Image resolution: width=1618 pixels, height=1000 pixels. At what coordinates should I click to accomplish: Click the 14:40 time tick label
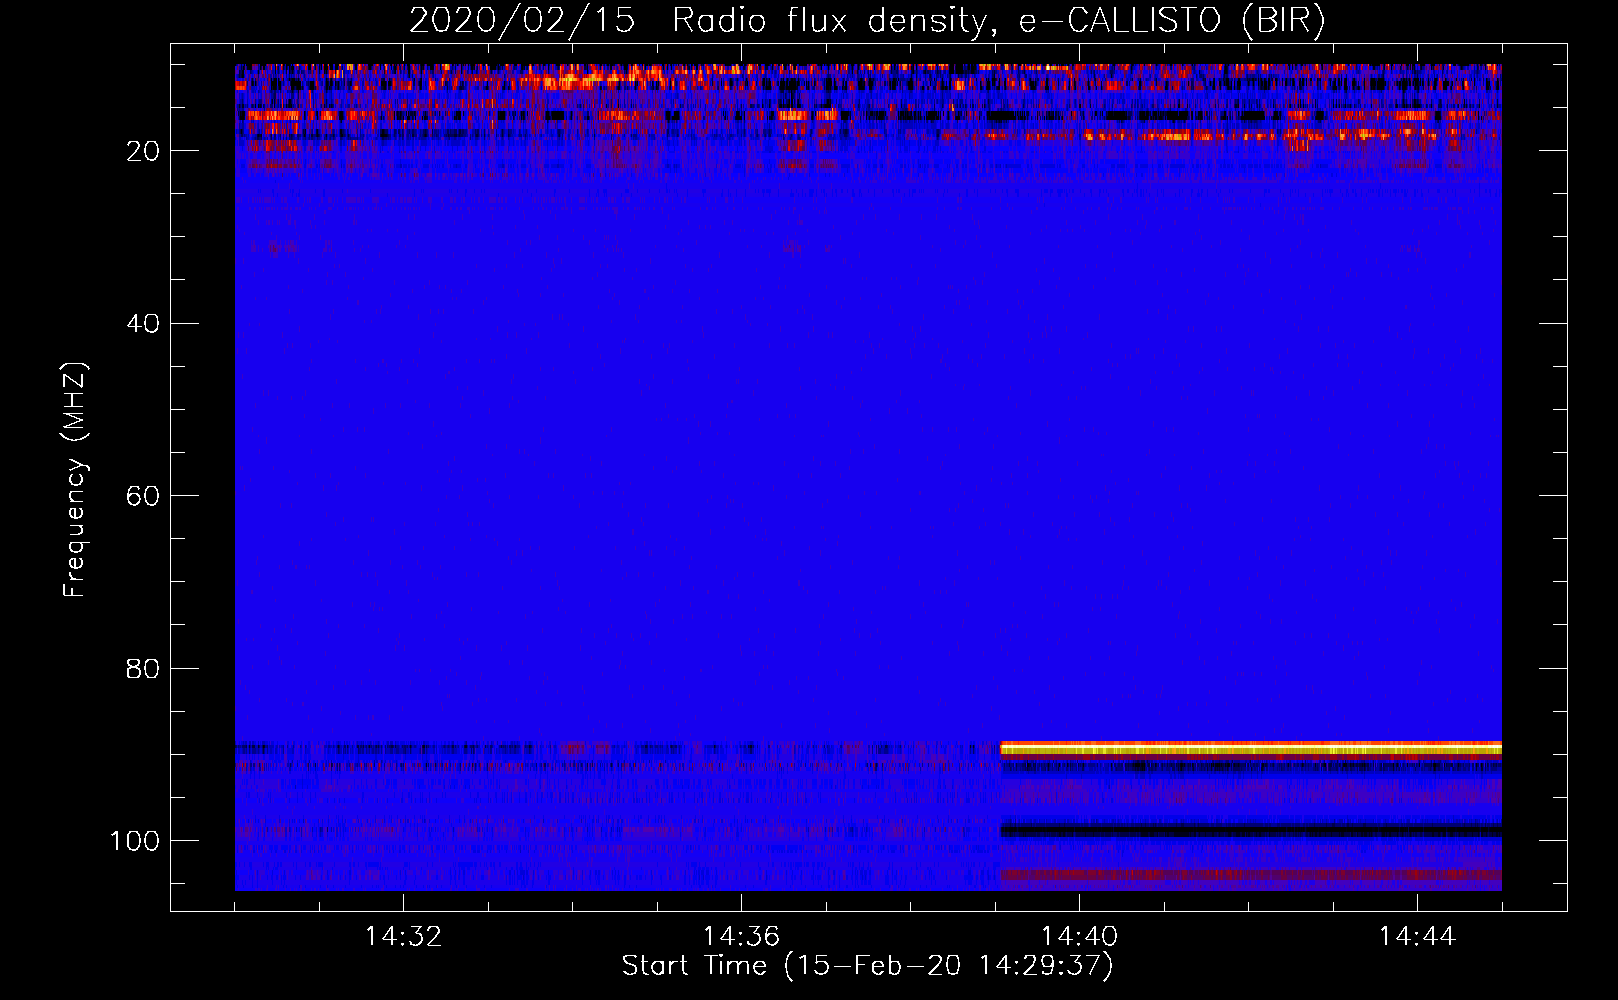[1079, 937]
